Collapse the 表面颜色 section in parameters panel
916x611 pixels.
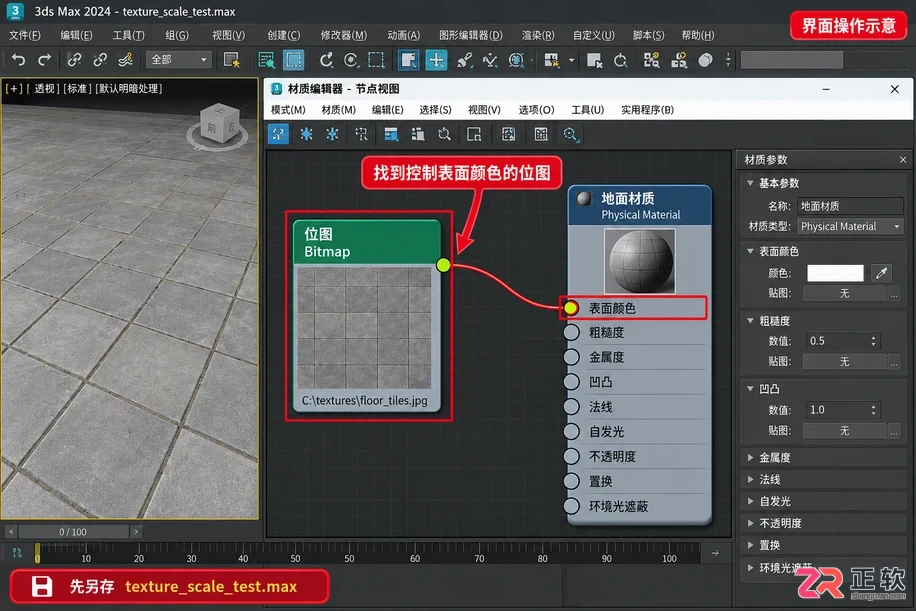pos(751,251)
